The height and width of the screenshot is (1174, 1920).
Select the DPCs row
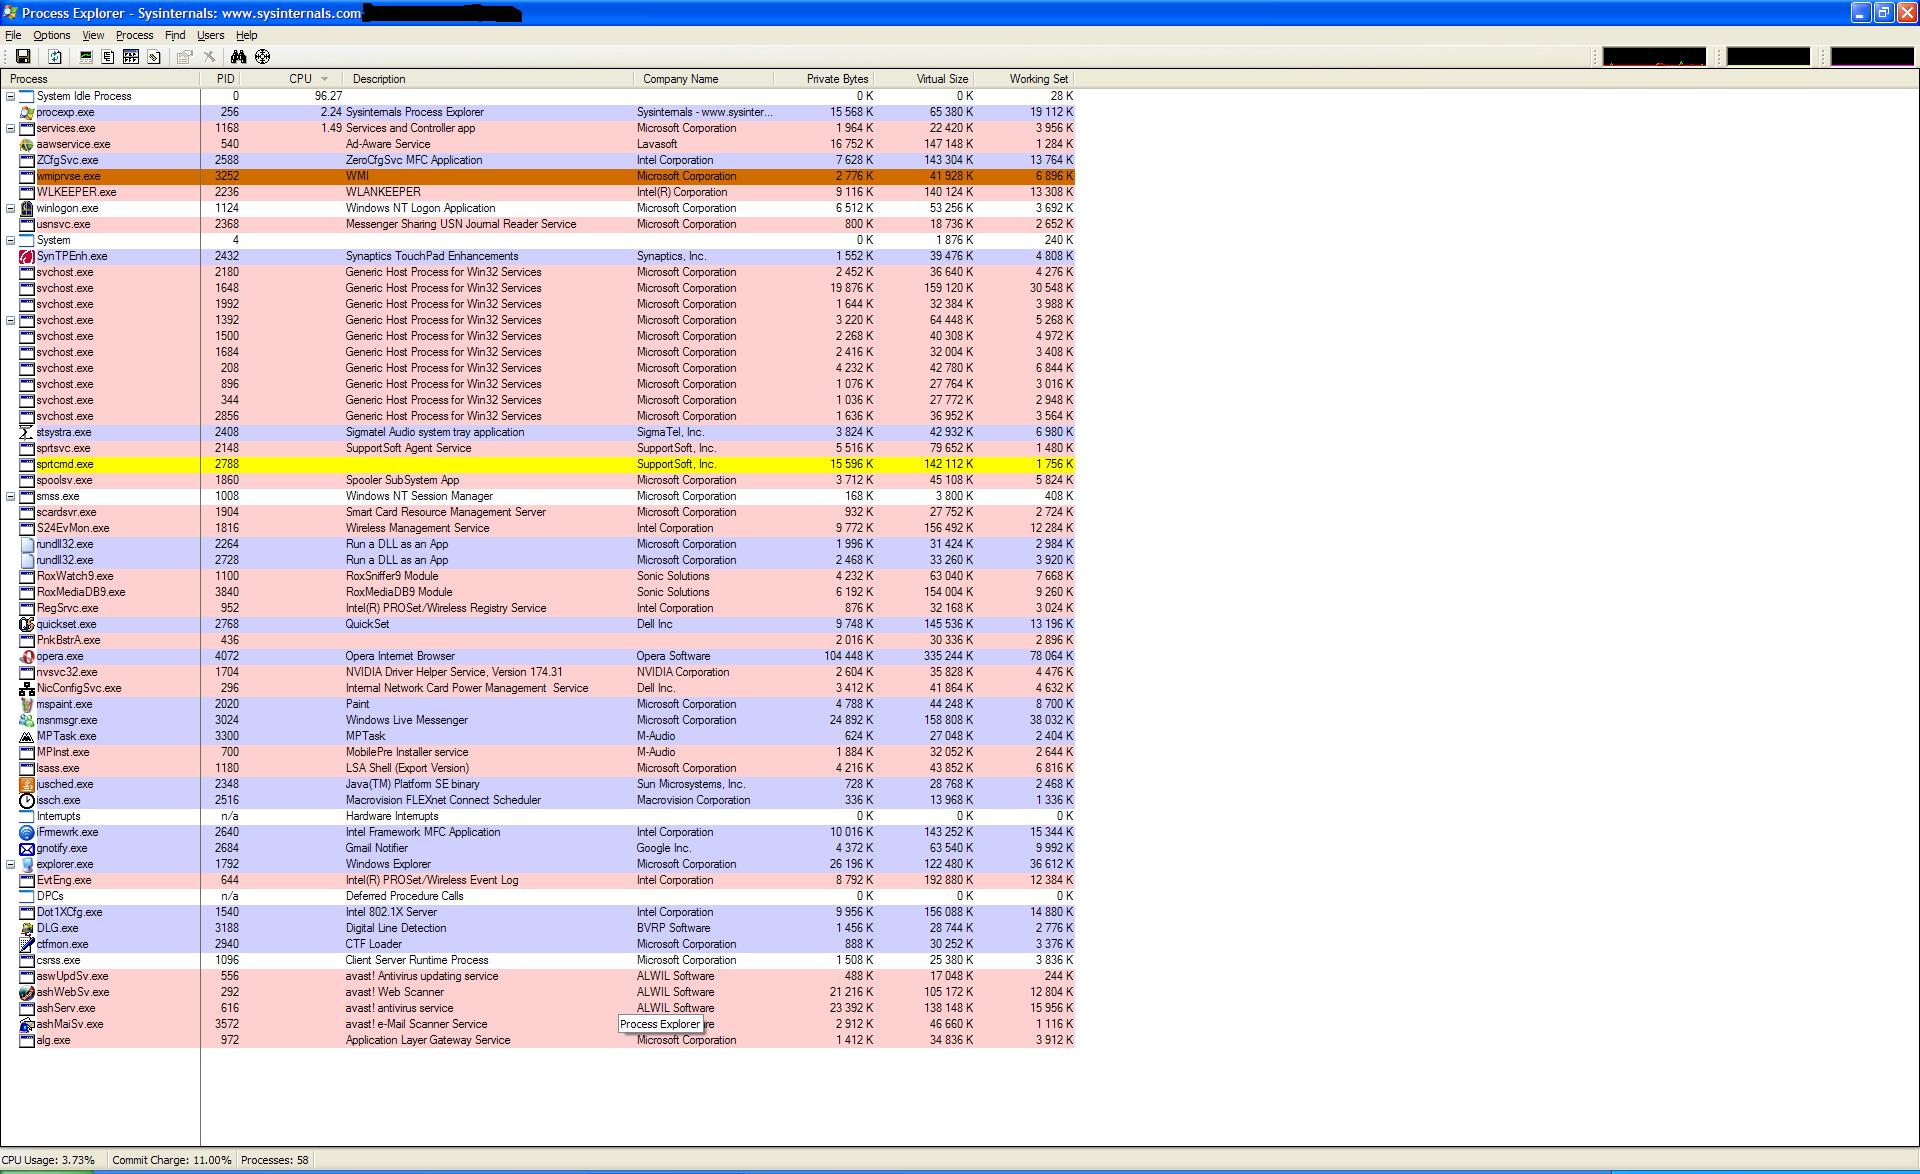(x=538, y=896)
